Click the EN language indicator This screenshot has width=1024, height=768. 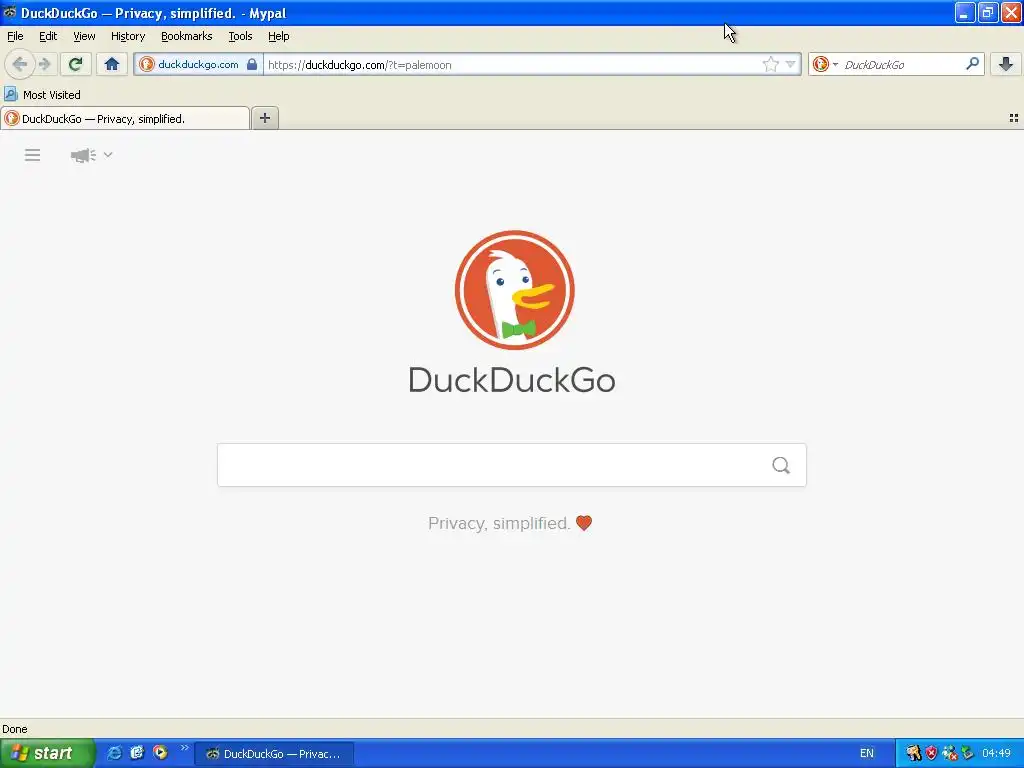pos(867,753)
